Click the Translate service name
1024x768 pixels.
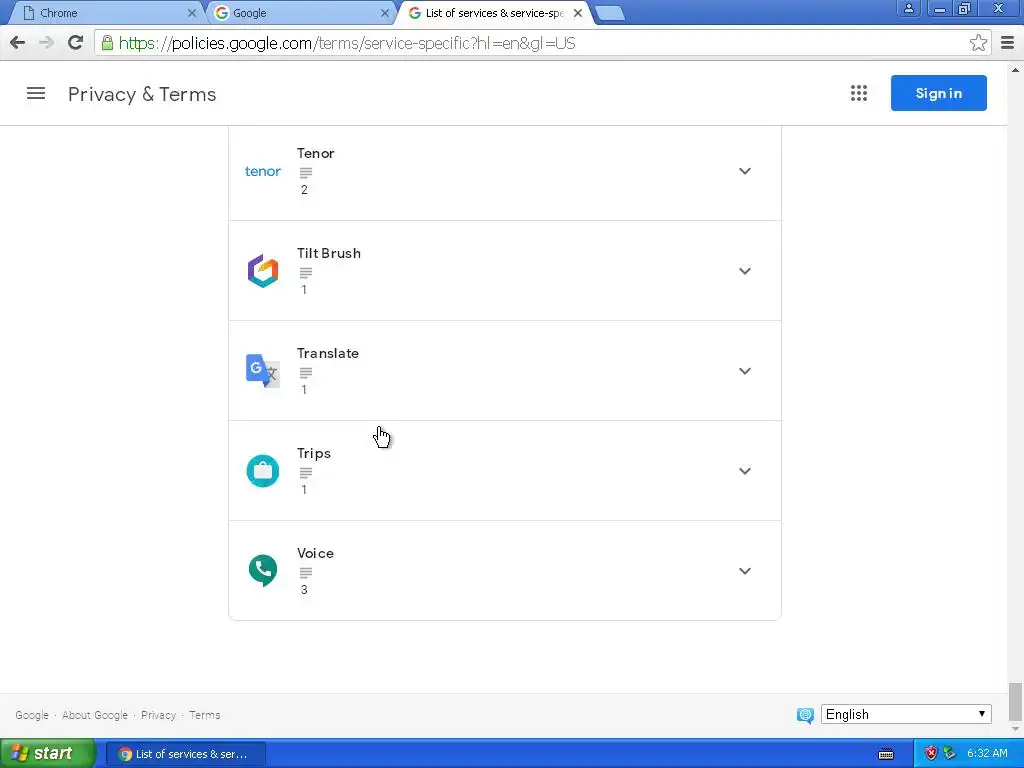[328, 353]
